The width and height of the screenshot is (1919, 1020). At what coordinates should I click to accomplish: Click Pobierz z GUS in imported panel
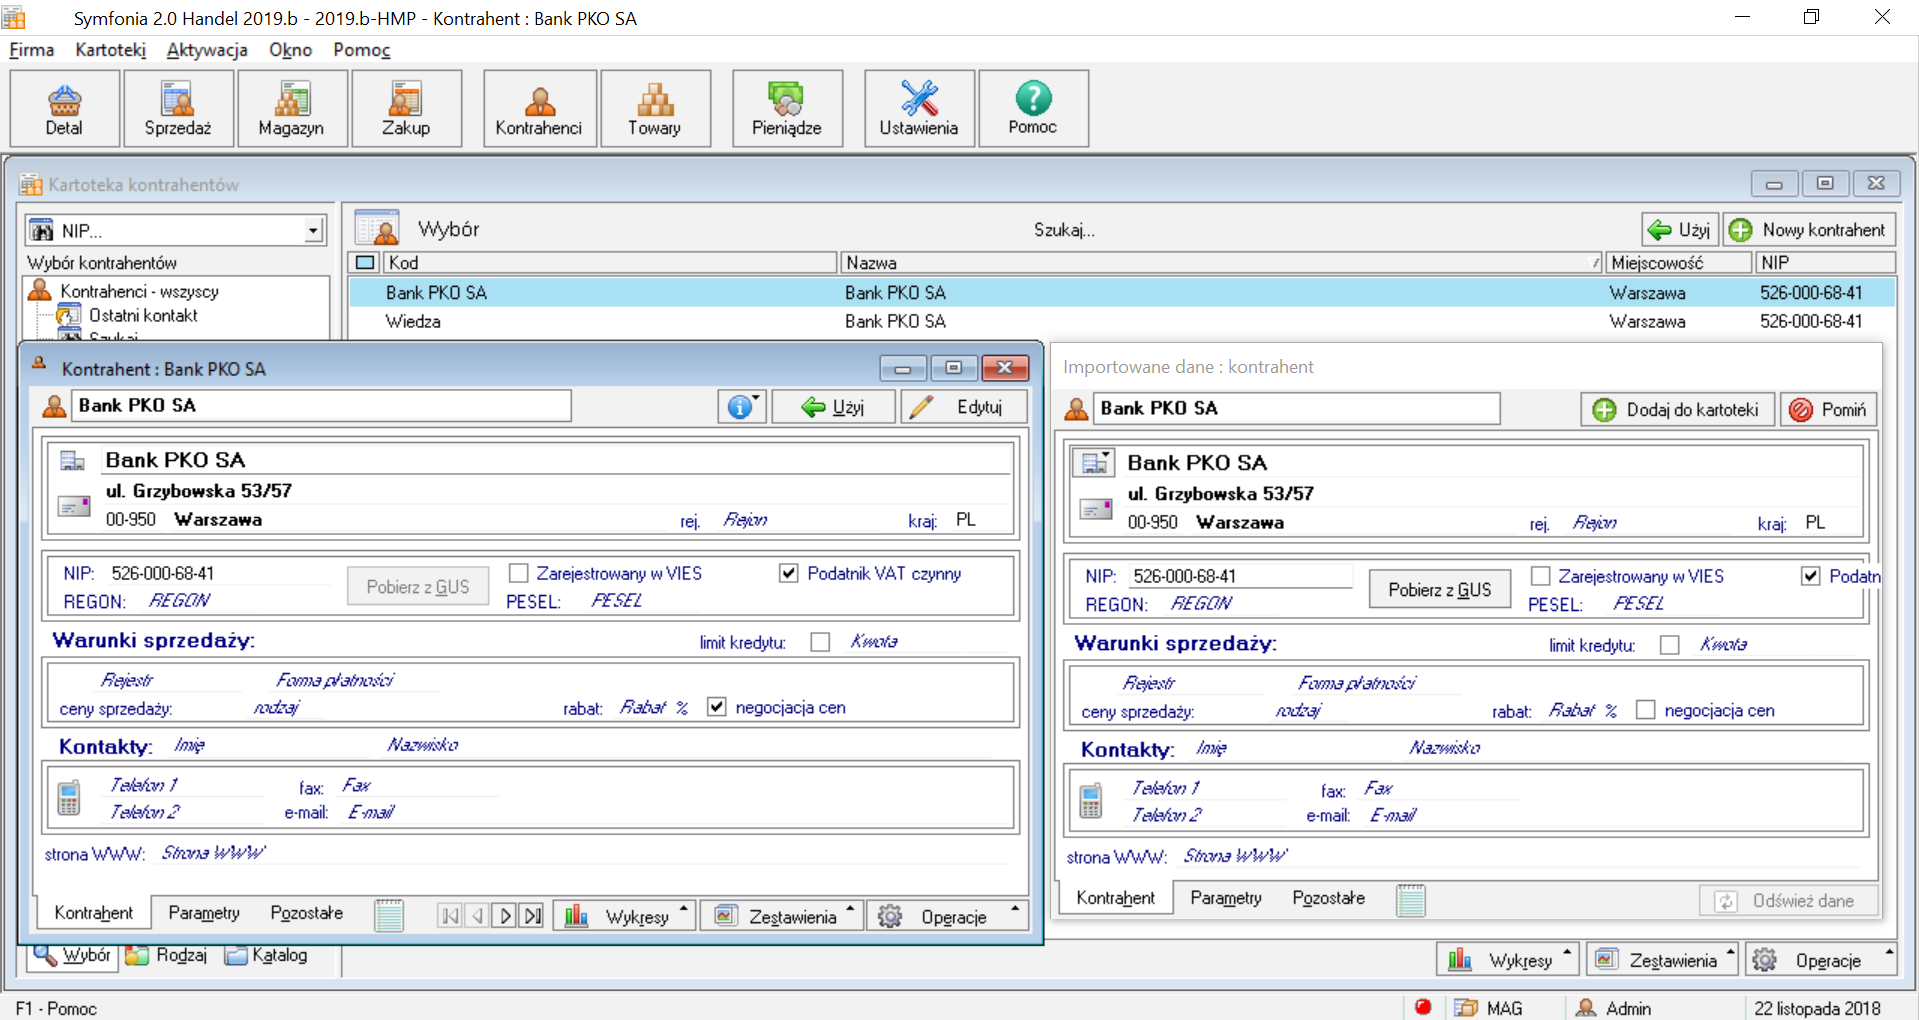pos(1439,590)
